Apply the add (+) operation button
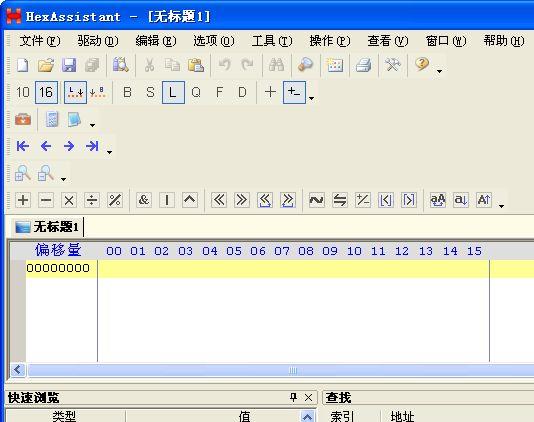This screenshot has height=422, width=534. 23,200
